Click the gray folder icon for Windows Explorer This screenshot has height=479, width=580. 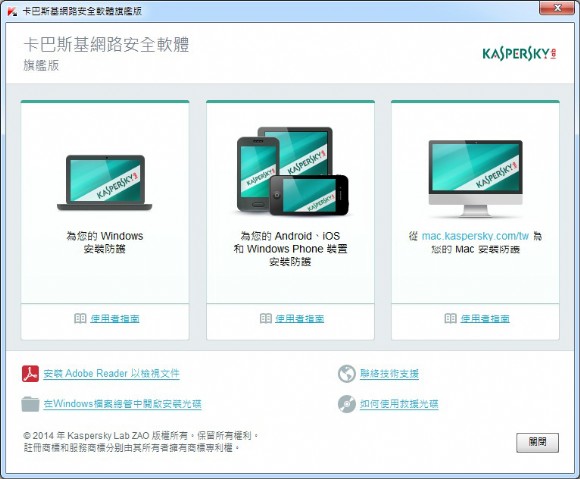[30, 404]
